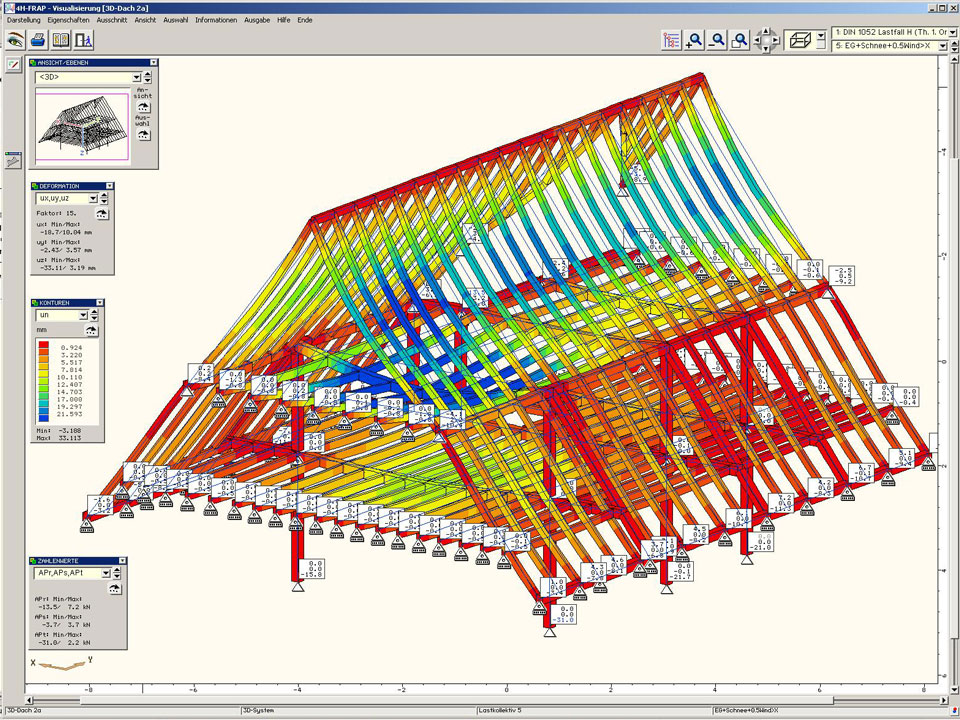This screenshot has width=960, height=720.
Task: Click the red swatch in contour legend
Action: point(44,345)
